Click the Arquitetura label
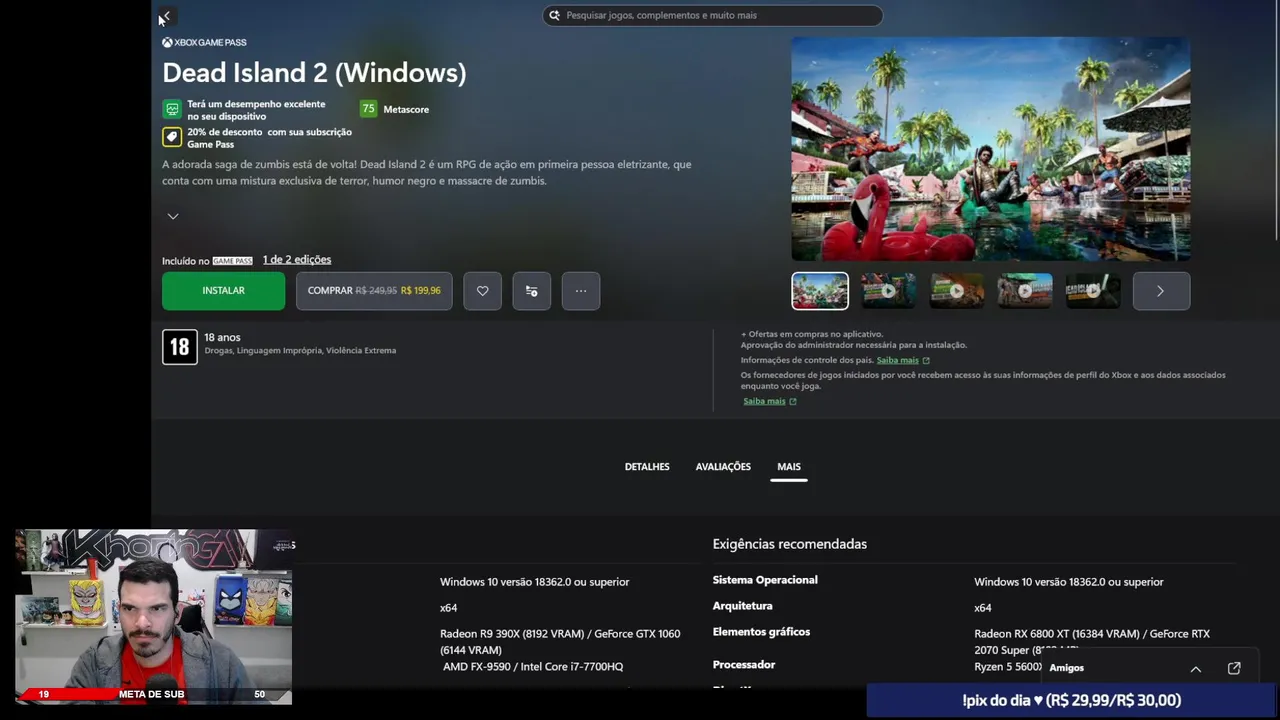Viewport: 1280px width, 720px height. [742, 606]
